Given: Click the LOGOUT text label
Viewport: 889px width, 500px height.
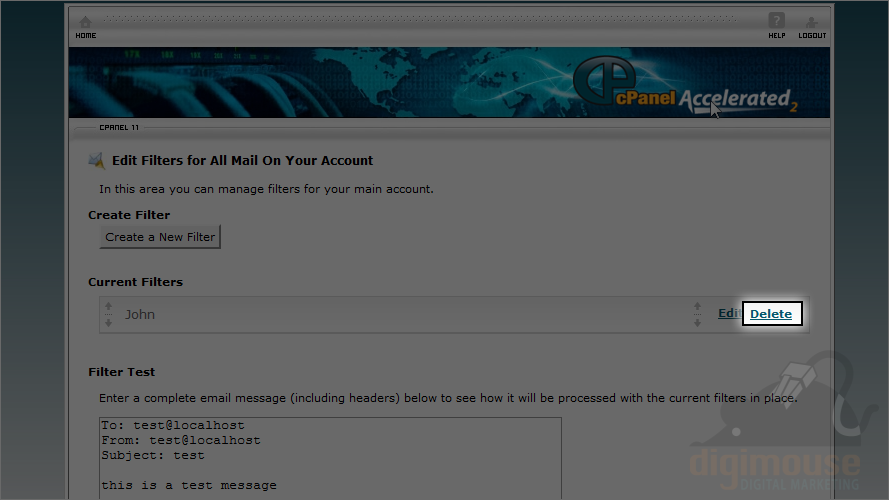Looking at the screenshot, I should point(812,36).
